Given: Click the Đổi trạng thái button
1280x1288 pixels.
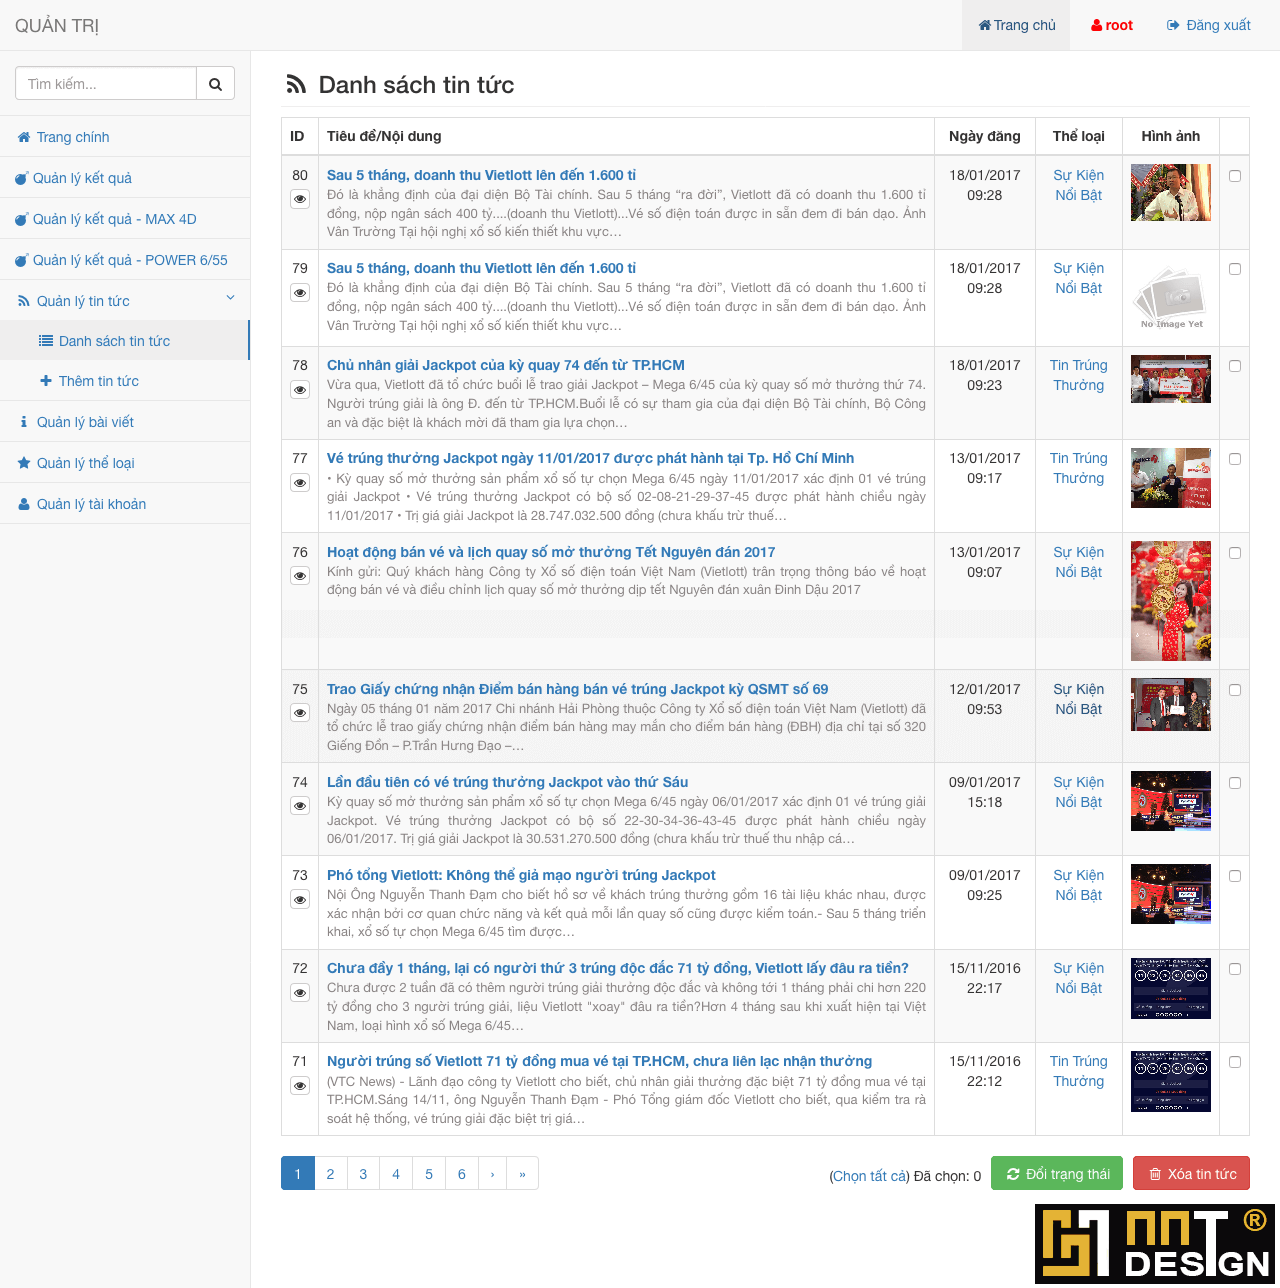Looking at the screenshot, I should pyautogui.click(x=1057, y=1174).
